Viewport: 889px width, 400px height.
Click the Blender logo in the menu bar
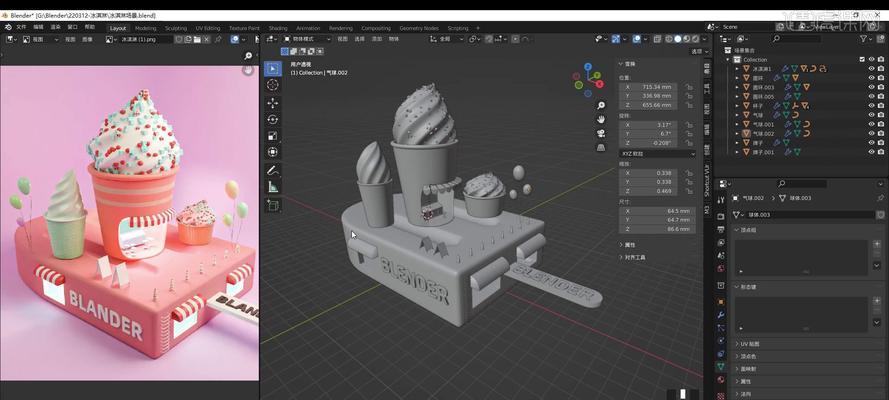pos(7,27)
